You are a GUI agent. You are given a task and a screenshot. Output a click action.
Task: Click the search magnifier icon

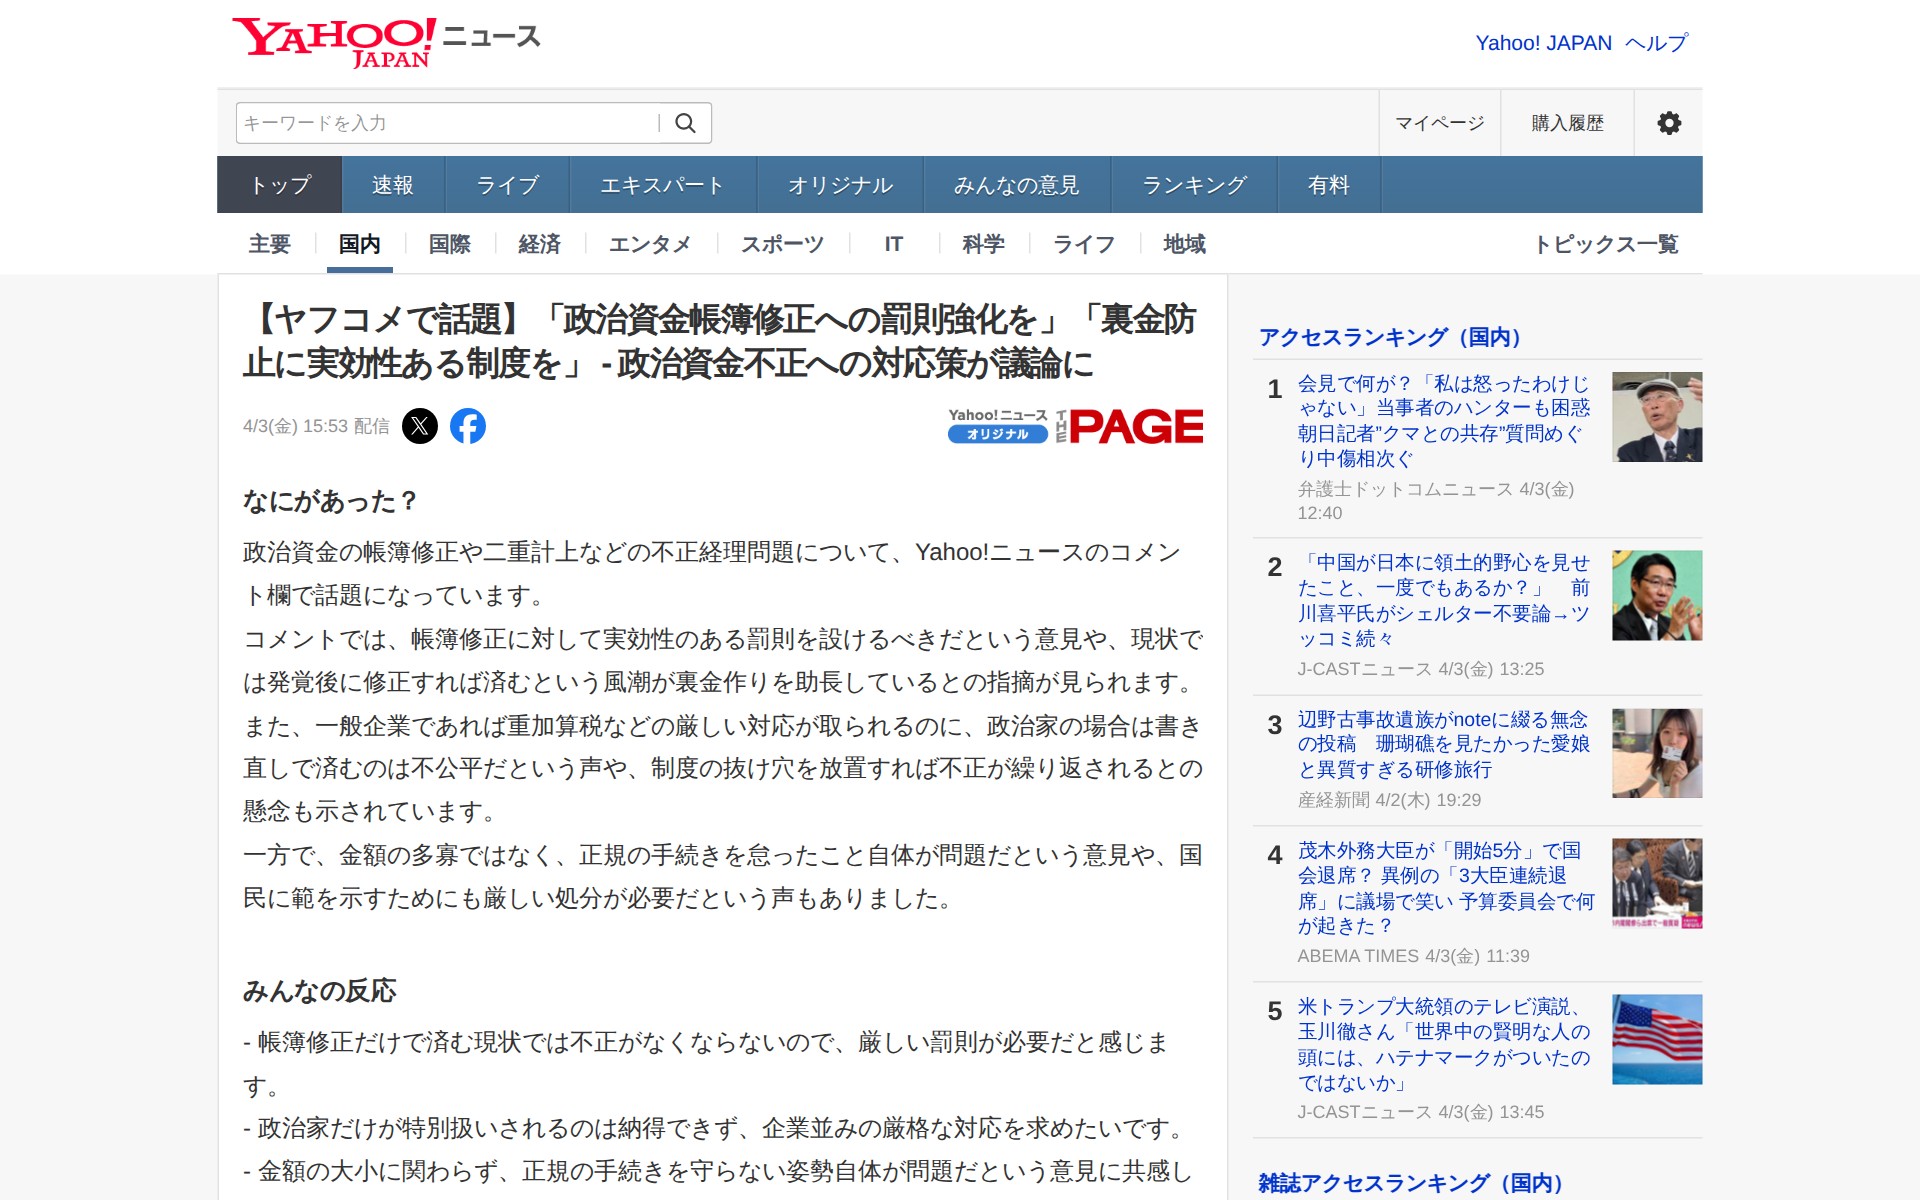tap(685, 123)
